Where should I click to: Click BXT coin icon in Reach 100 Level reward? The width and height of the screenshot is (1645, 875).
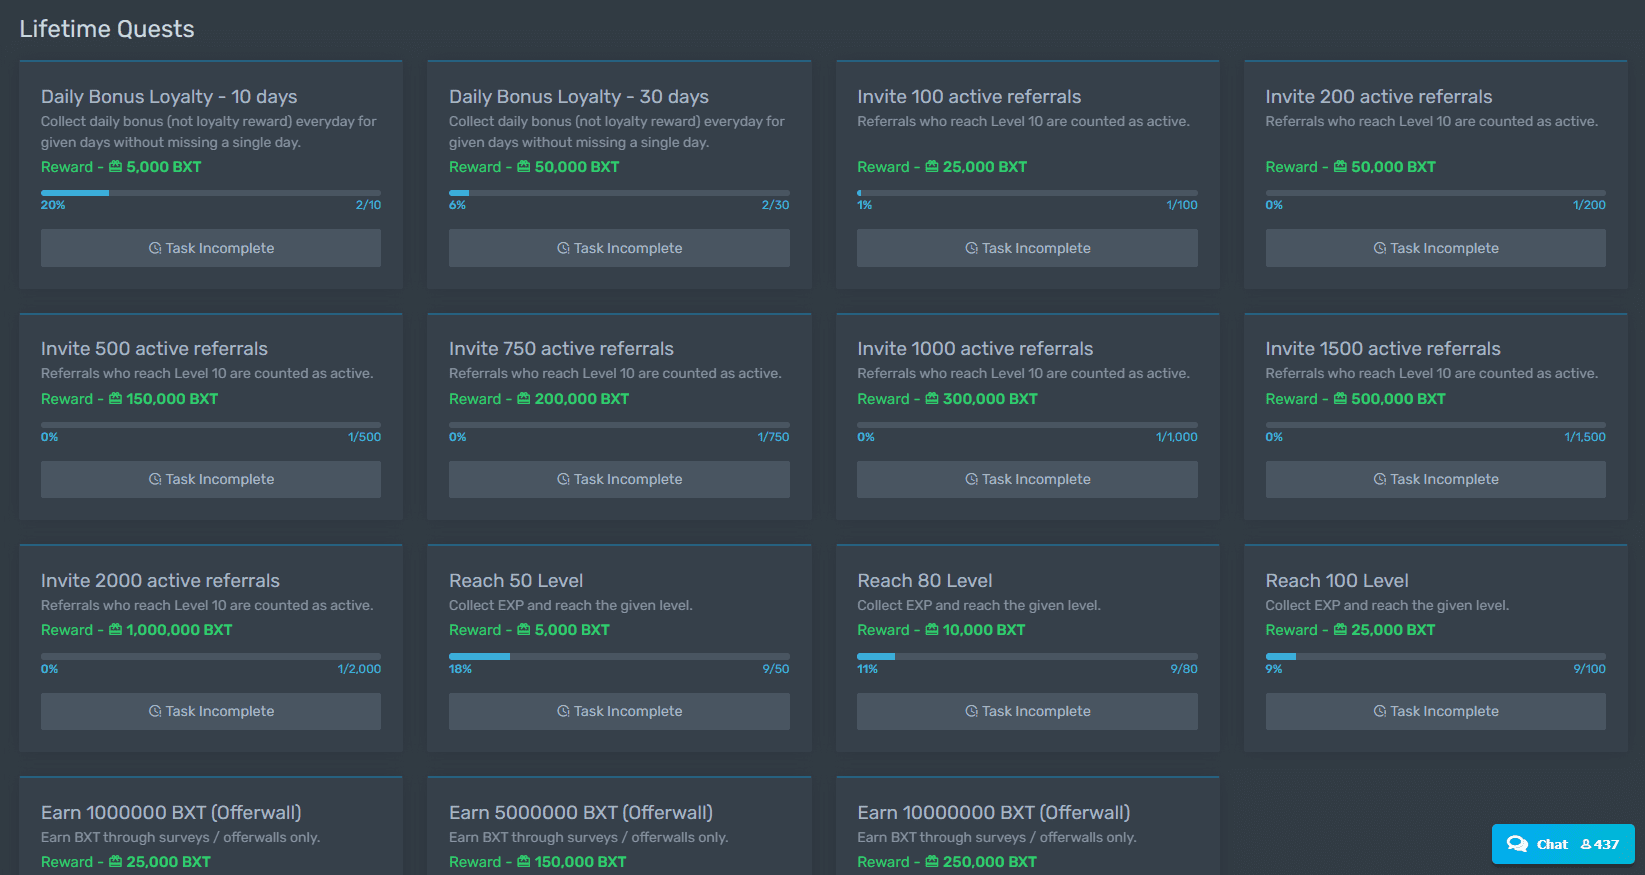pos(1340,630)
